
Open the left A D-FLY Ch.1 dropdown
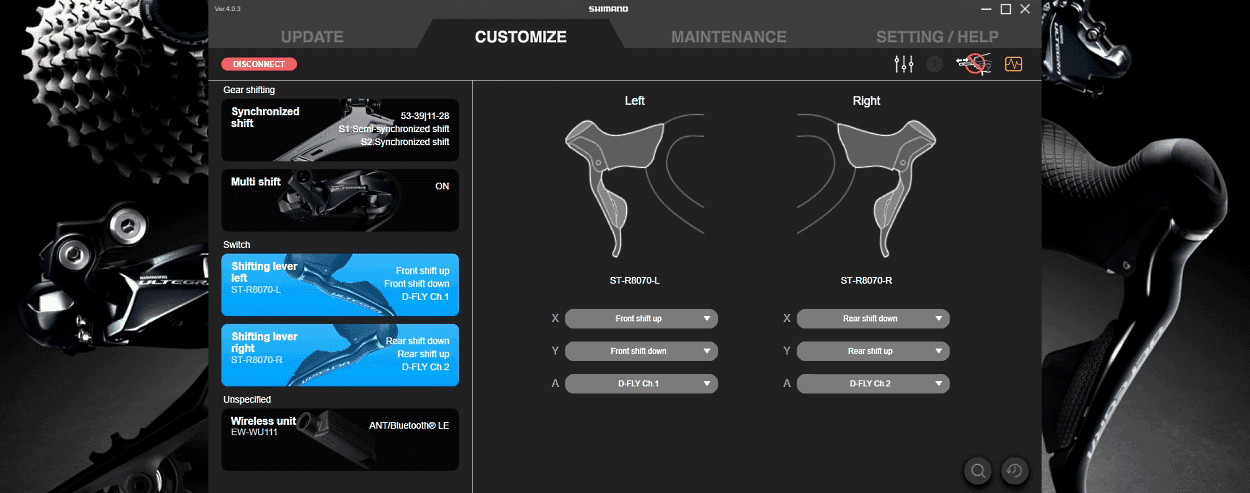(x=641, y=383)
